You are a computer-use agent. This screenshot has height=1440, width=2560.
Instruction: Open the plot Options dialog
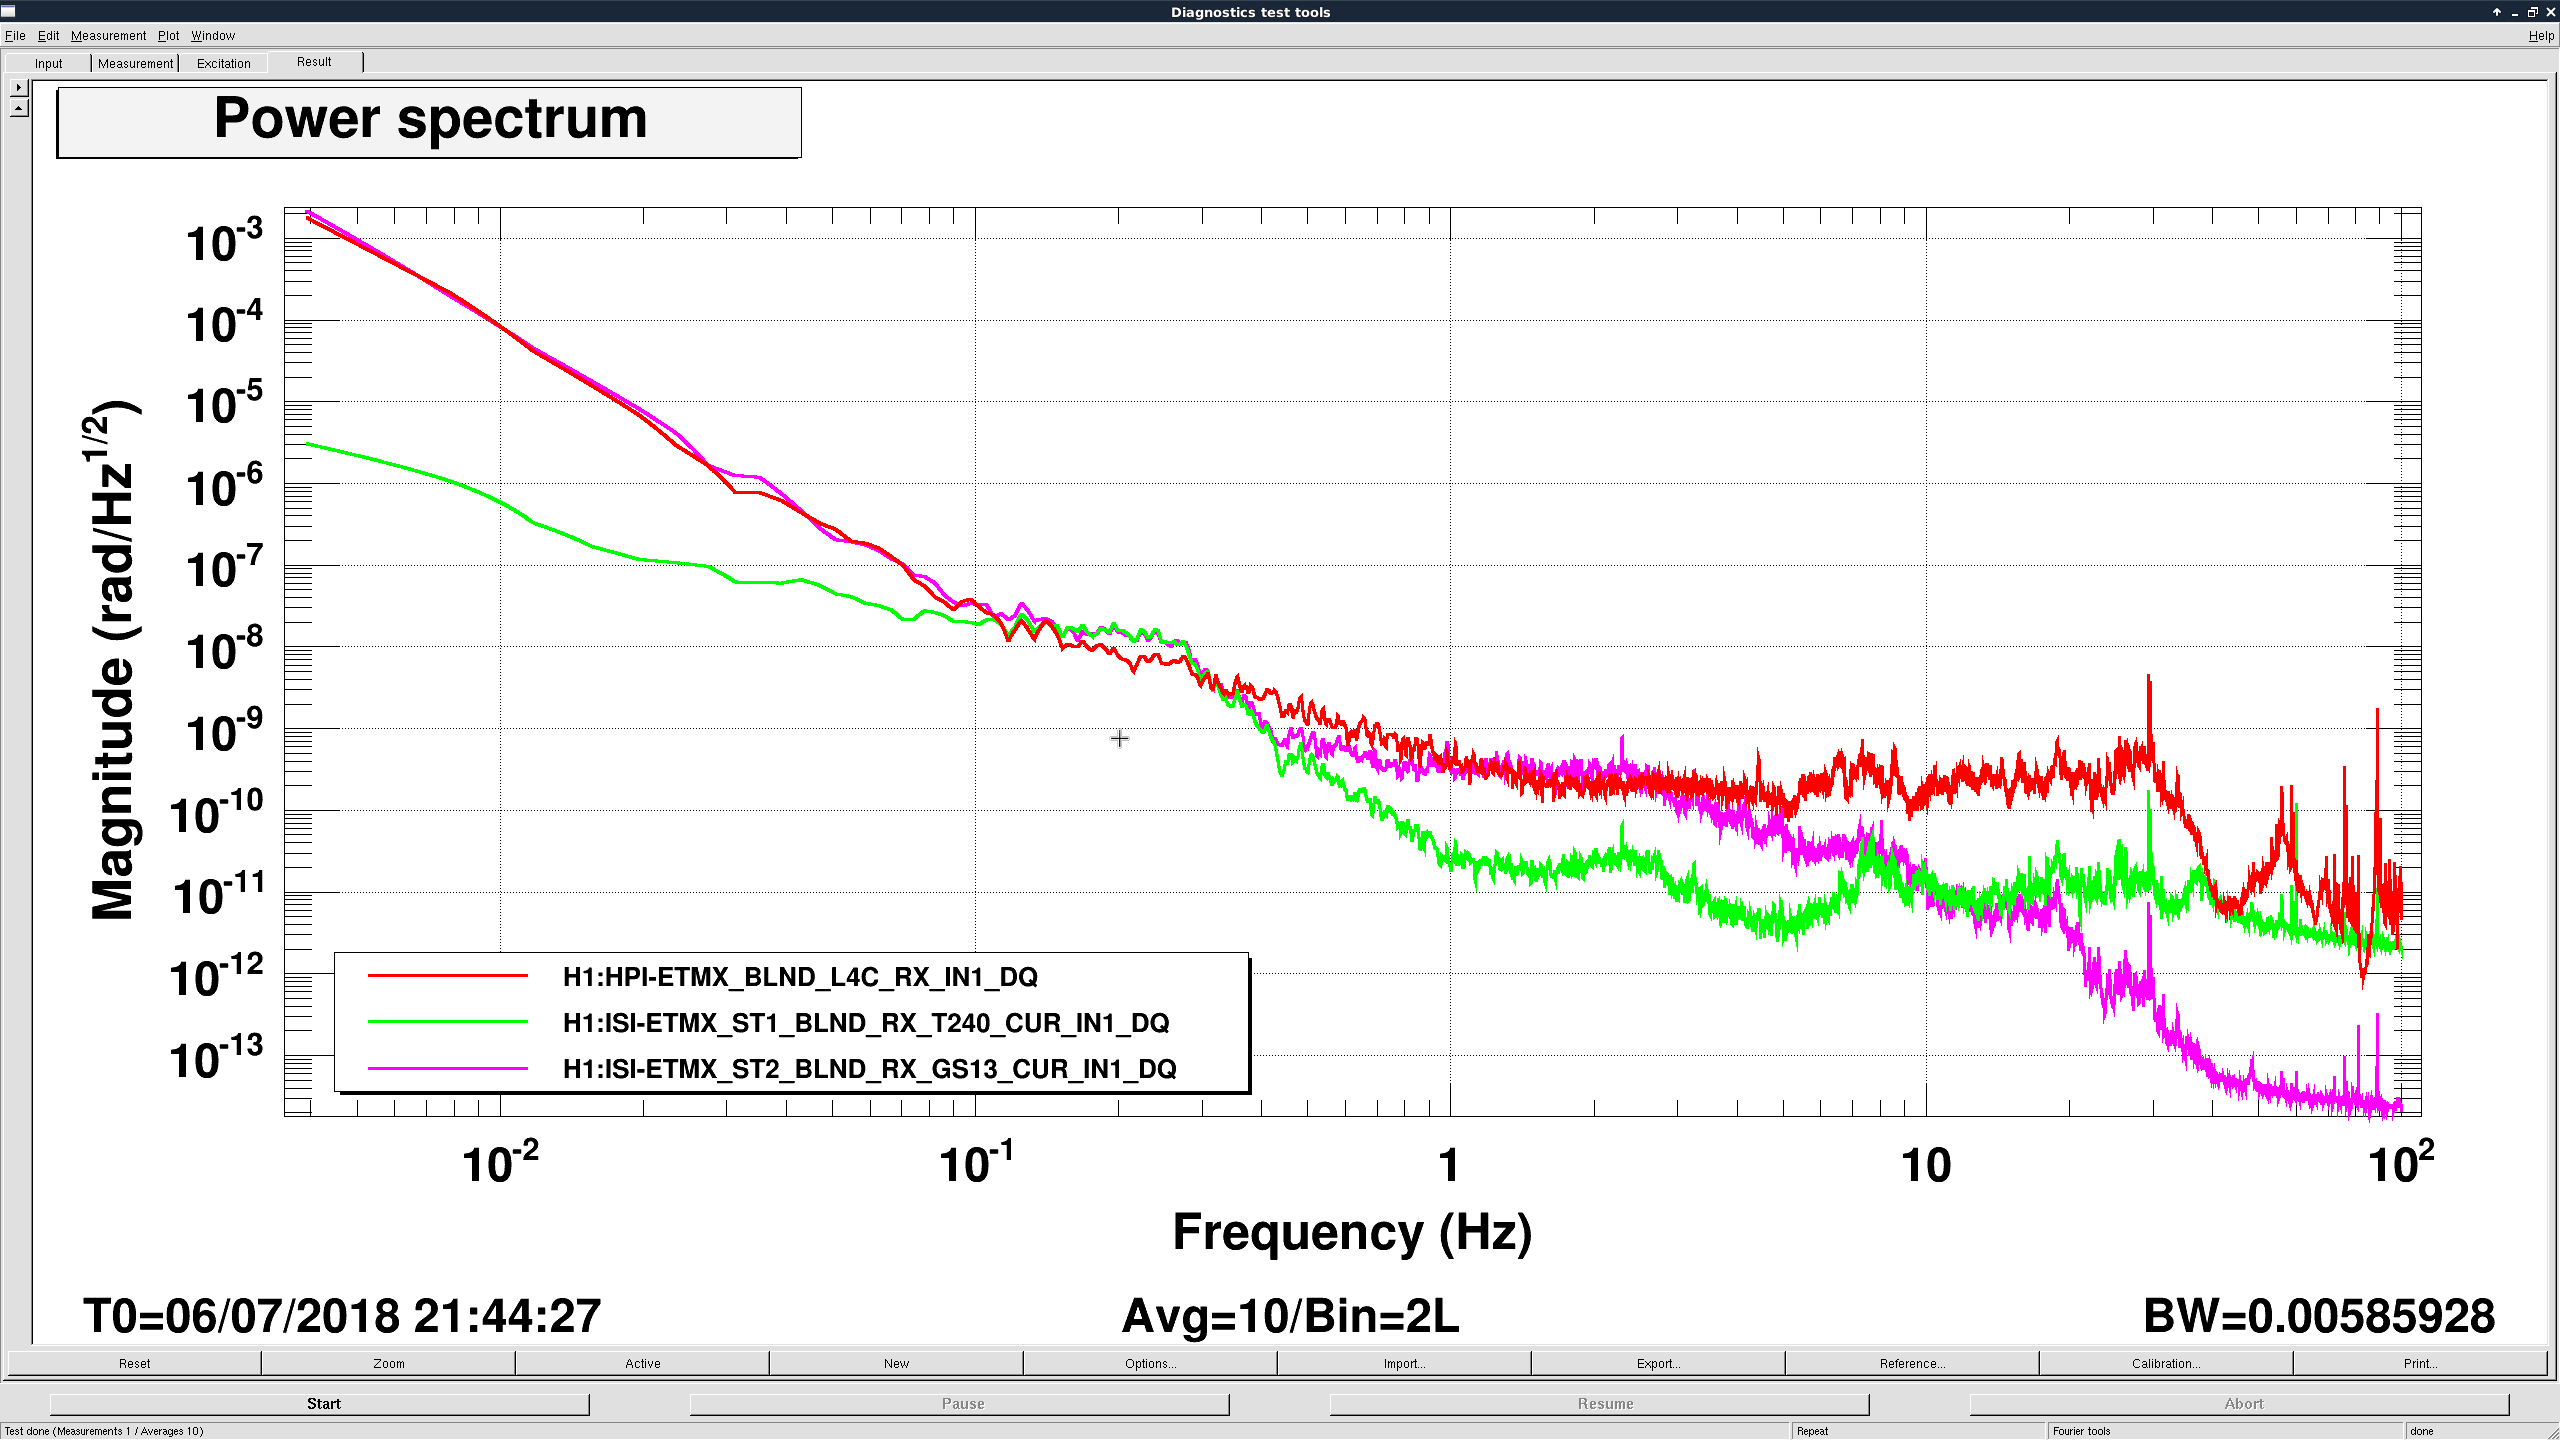(1150, 1363)
